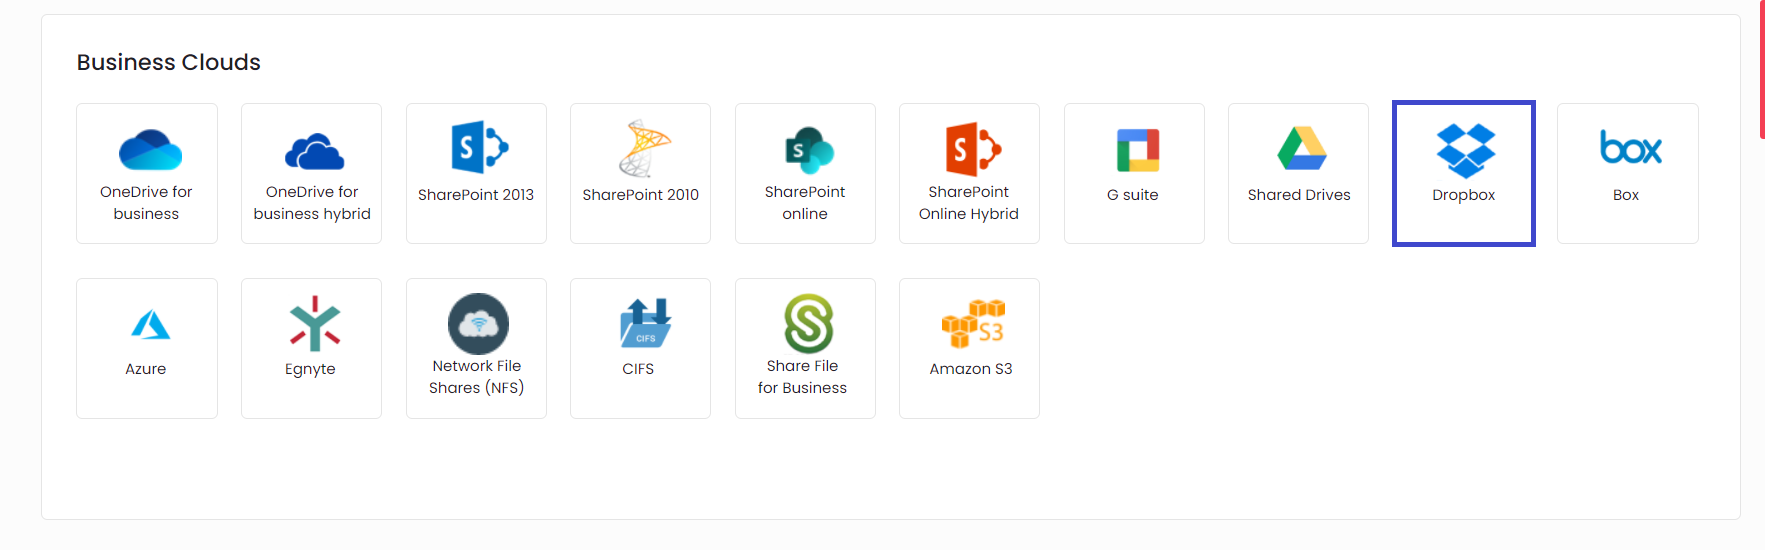
Task: Select the OneDrive for business cloud icon
Action: click(x=150, y=150)
